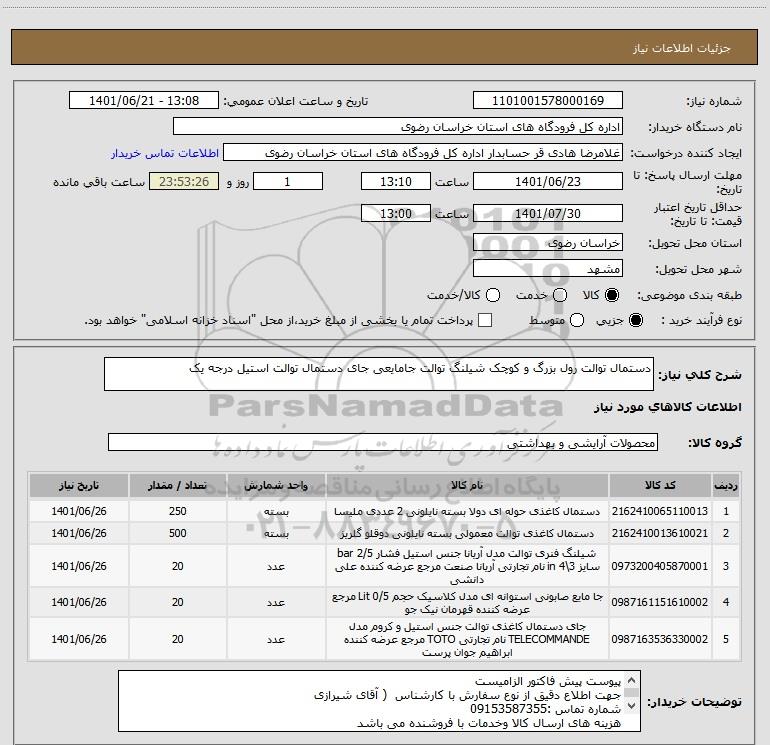Click the phone number 09153587355 in notes
The height and width of the screenshot is (745, 770).
coord(508,709)
